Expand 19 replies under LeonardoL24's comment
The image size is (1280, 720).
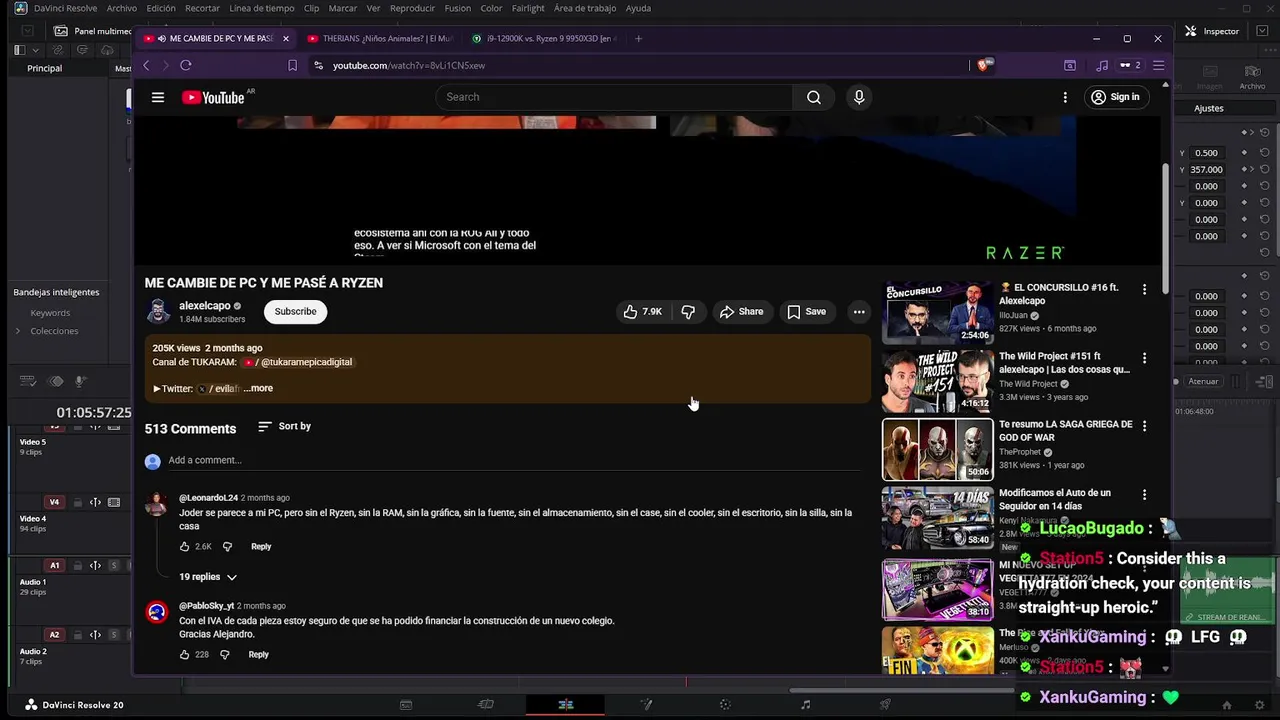[208, 577]
